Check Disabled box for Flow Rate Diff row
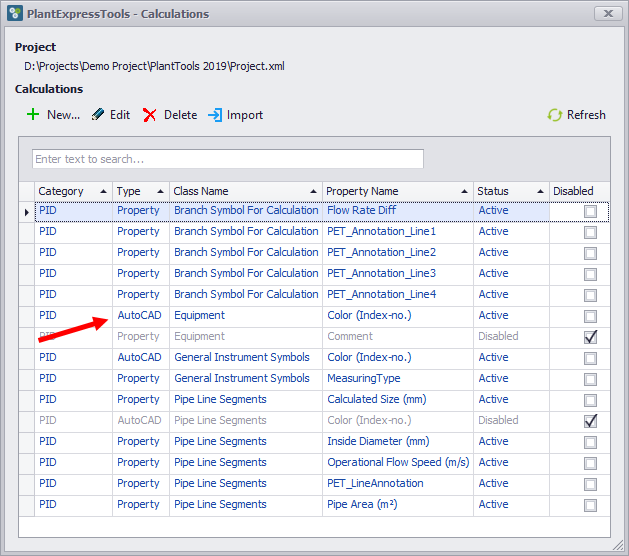The image size is (629, 556). pyautogui.click(x=590, y=211)
